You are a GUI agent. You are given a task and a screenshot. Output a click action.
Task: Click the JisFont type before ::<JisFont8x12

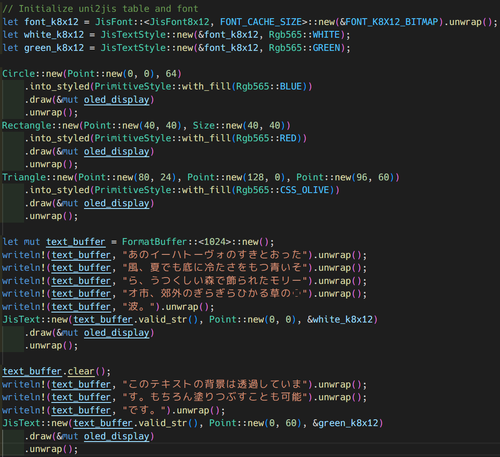114,22
